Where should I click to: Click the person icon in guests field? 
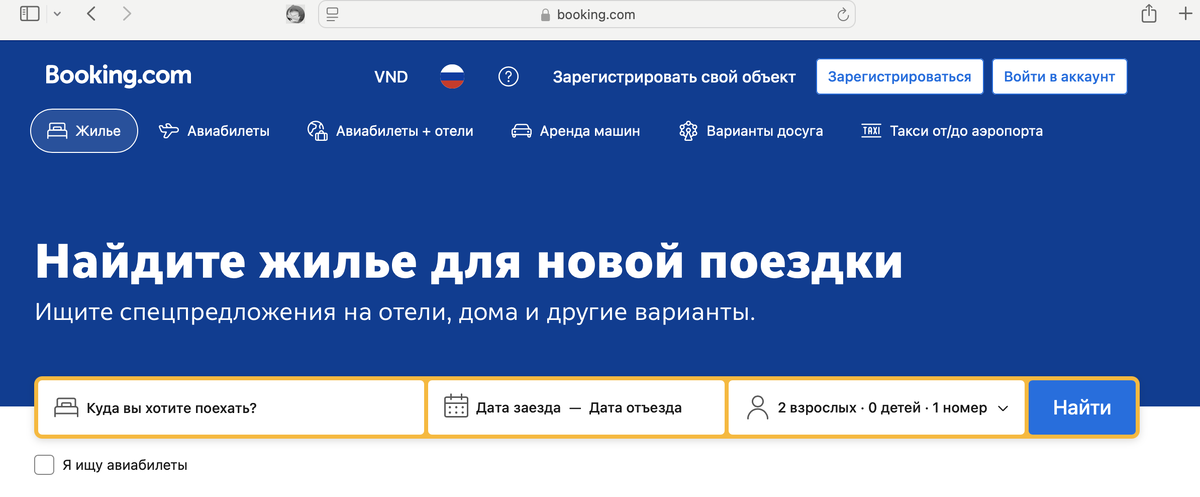pos(757,408)
